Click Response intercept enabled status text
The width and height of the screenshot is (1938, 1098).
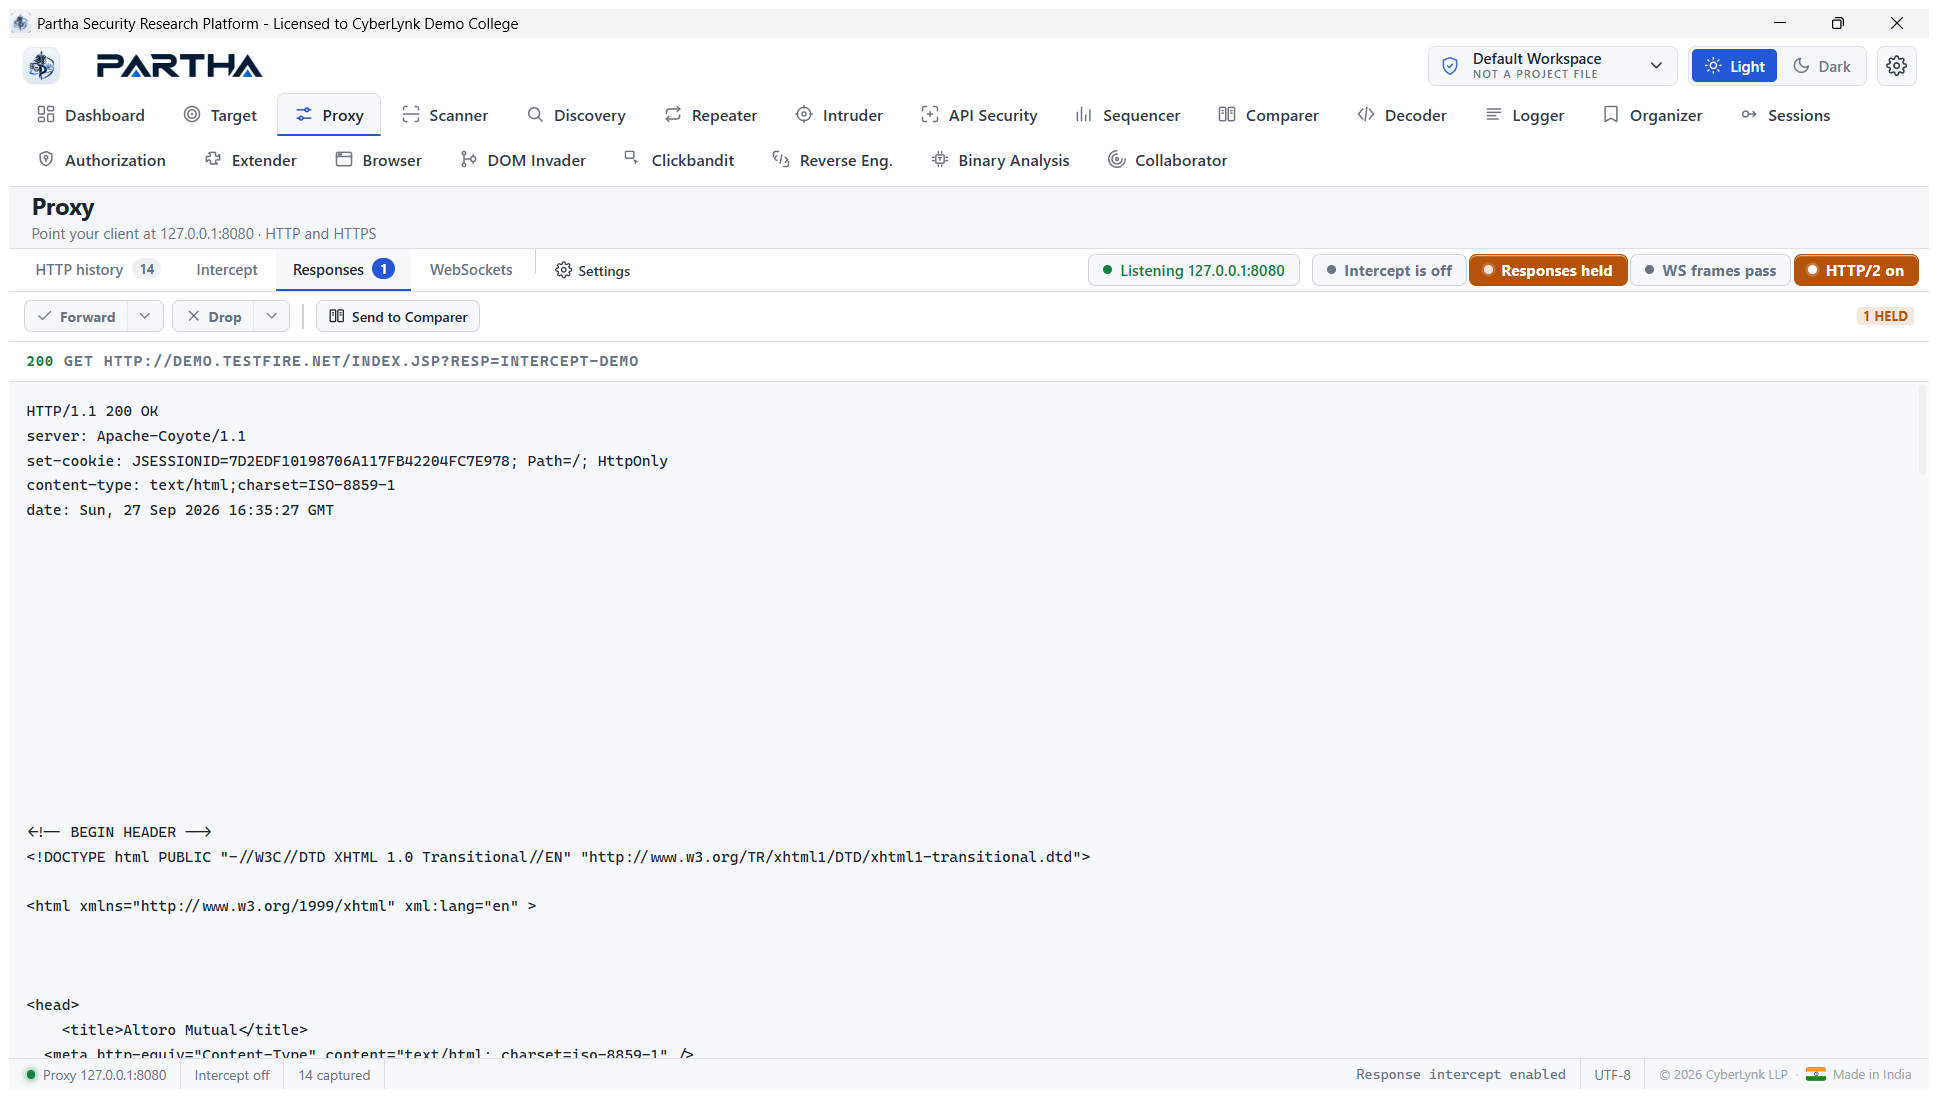[x=1460, y=1075]
